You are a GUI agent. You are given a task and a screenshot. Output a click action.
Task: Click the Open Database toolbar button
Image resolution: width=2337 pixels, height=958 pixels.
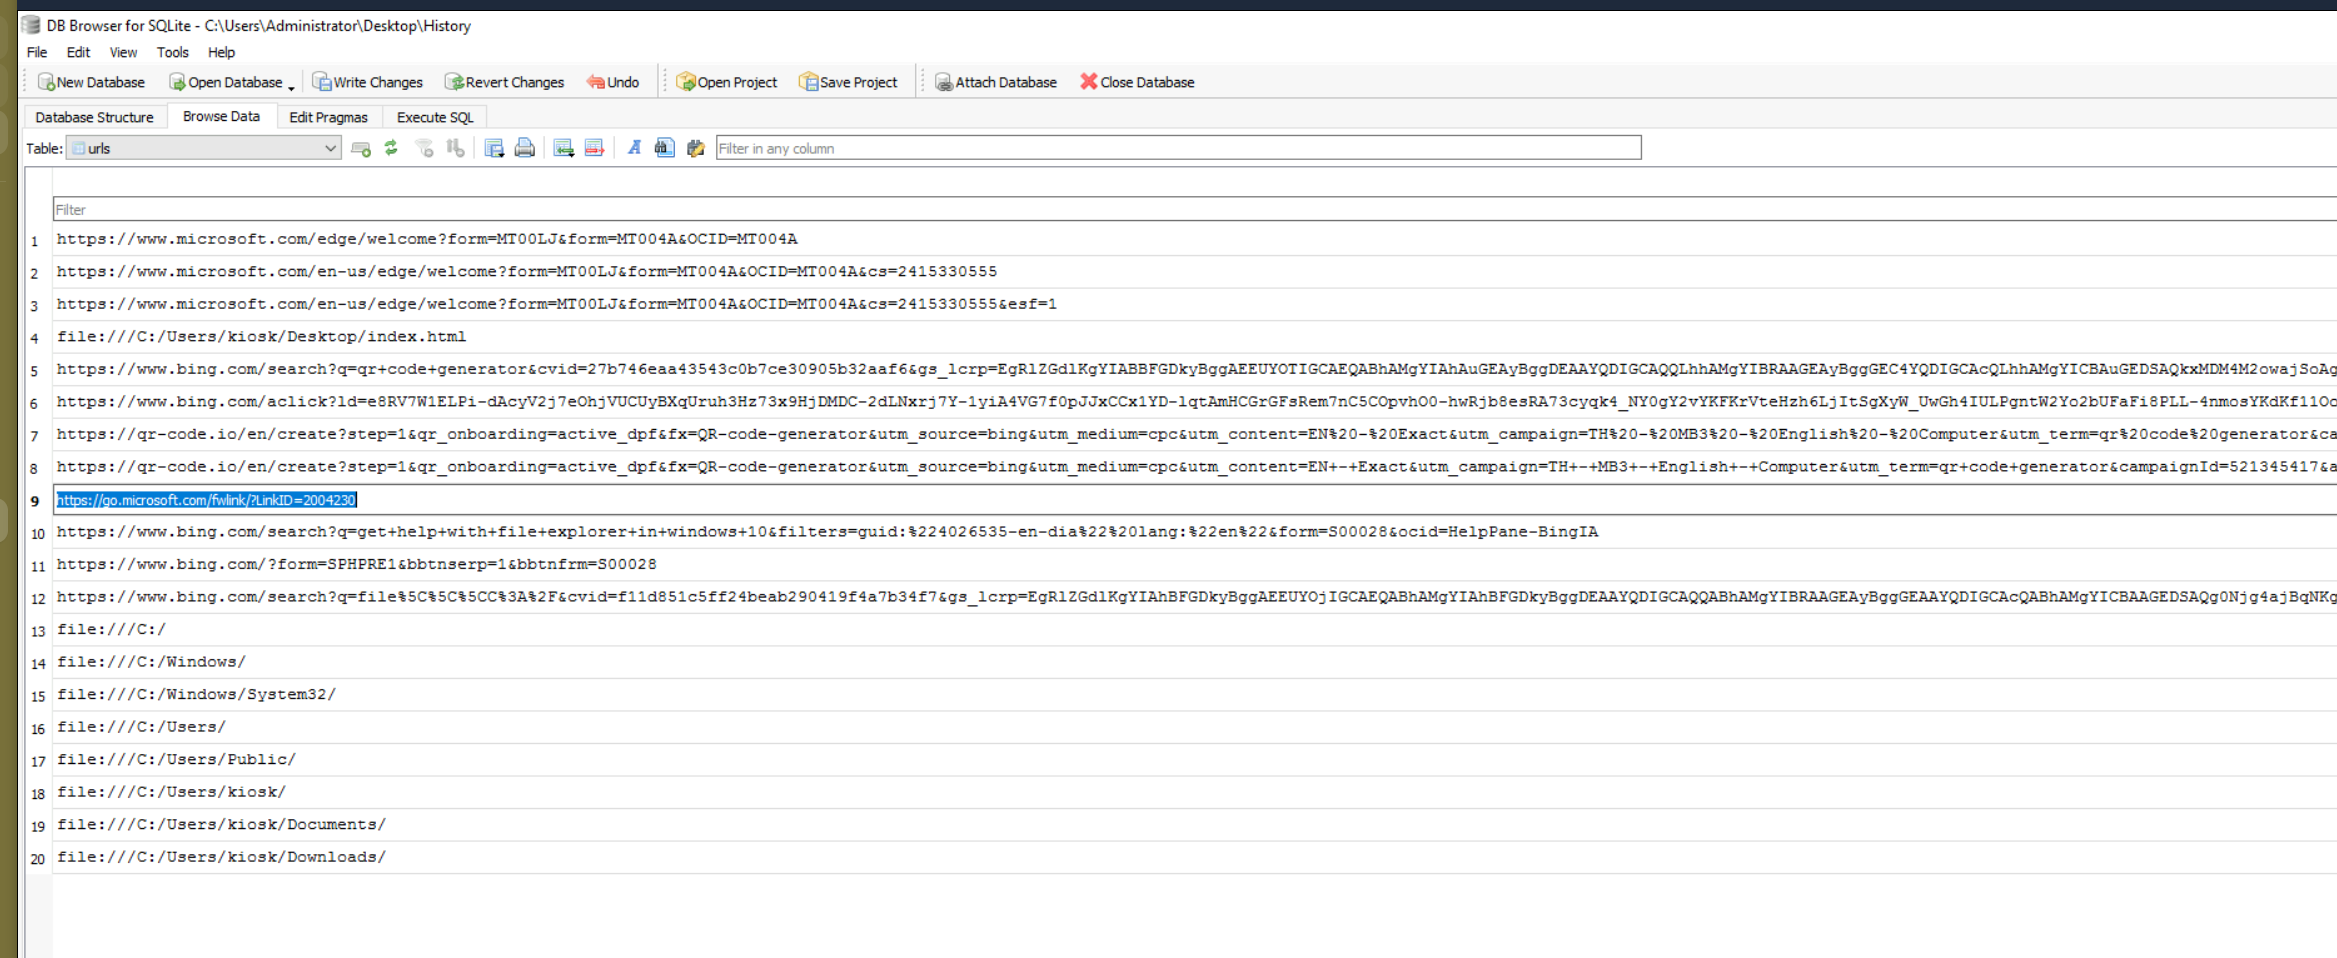[x=226, y=82]
